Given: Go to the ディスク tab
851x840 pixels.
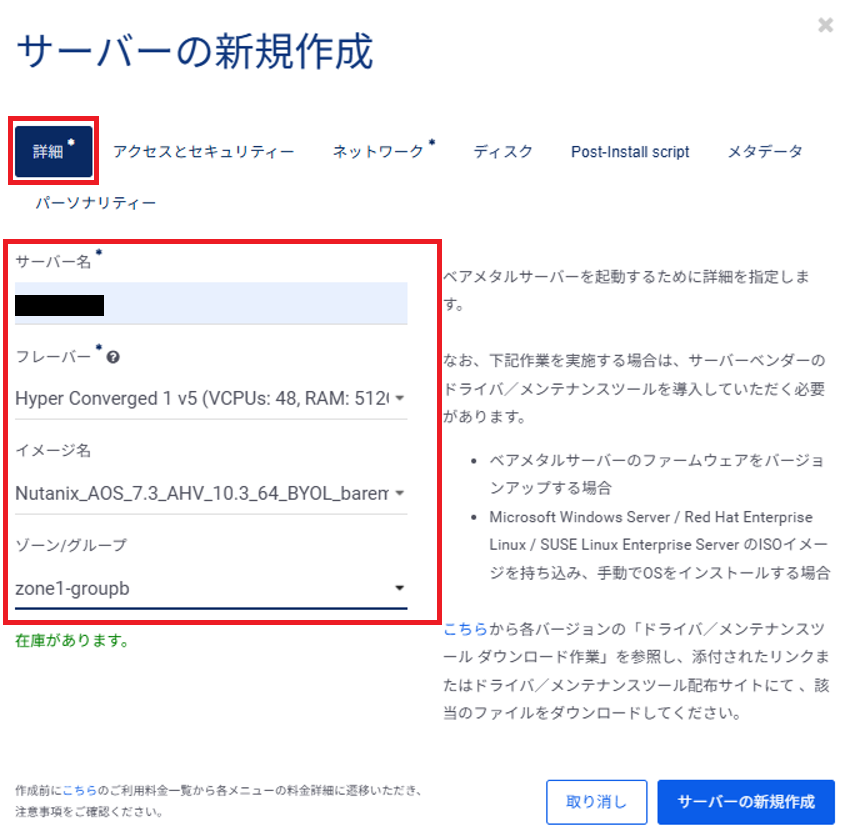Looking at the screenshot, I should coord(503,152).
